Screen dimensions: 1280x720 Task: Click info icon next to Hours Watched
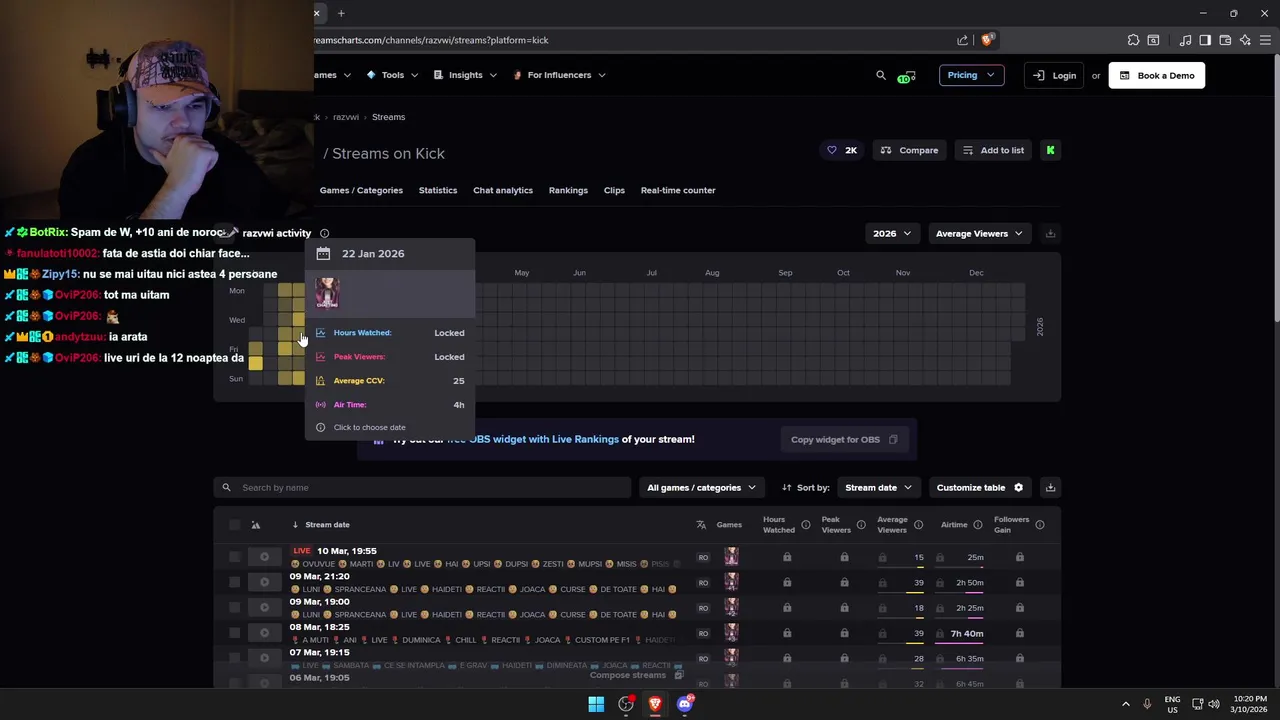(805, 525)
